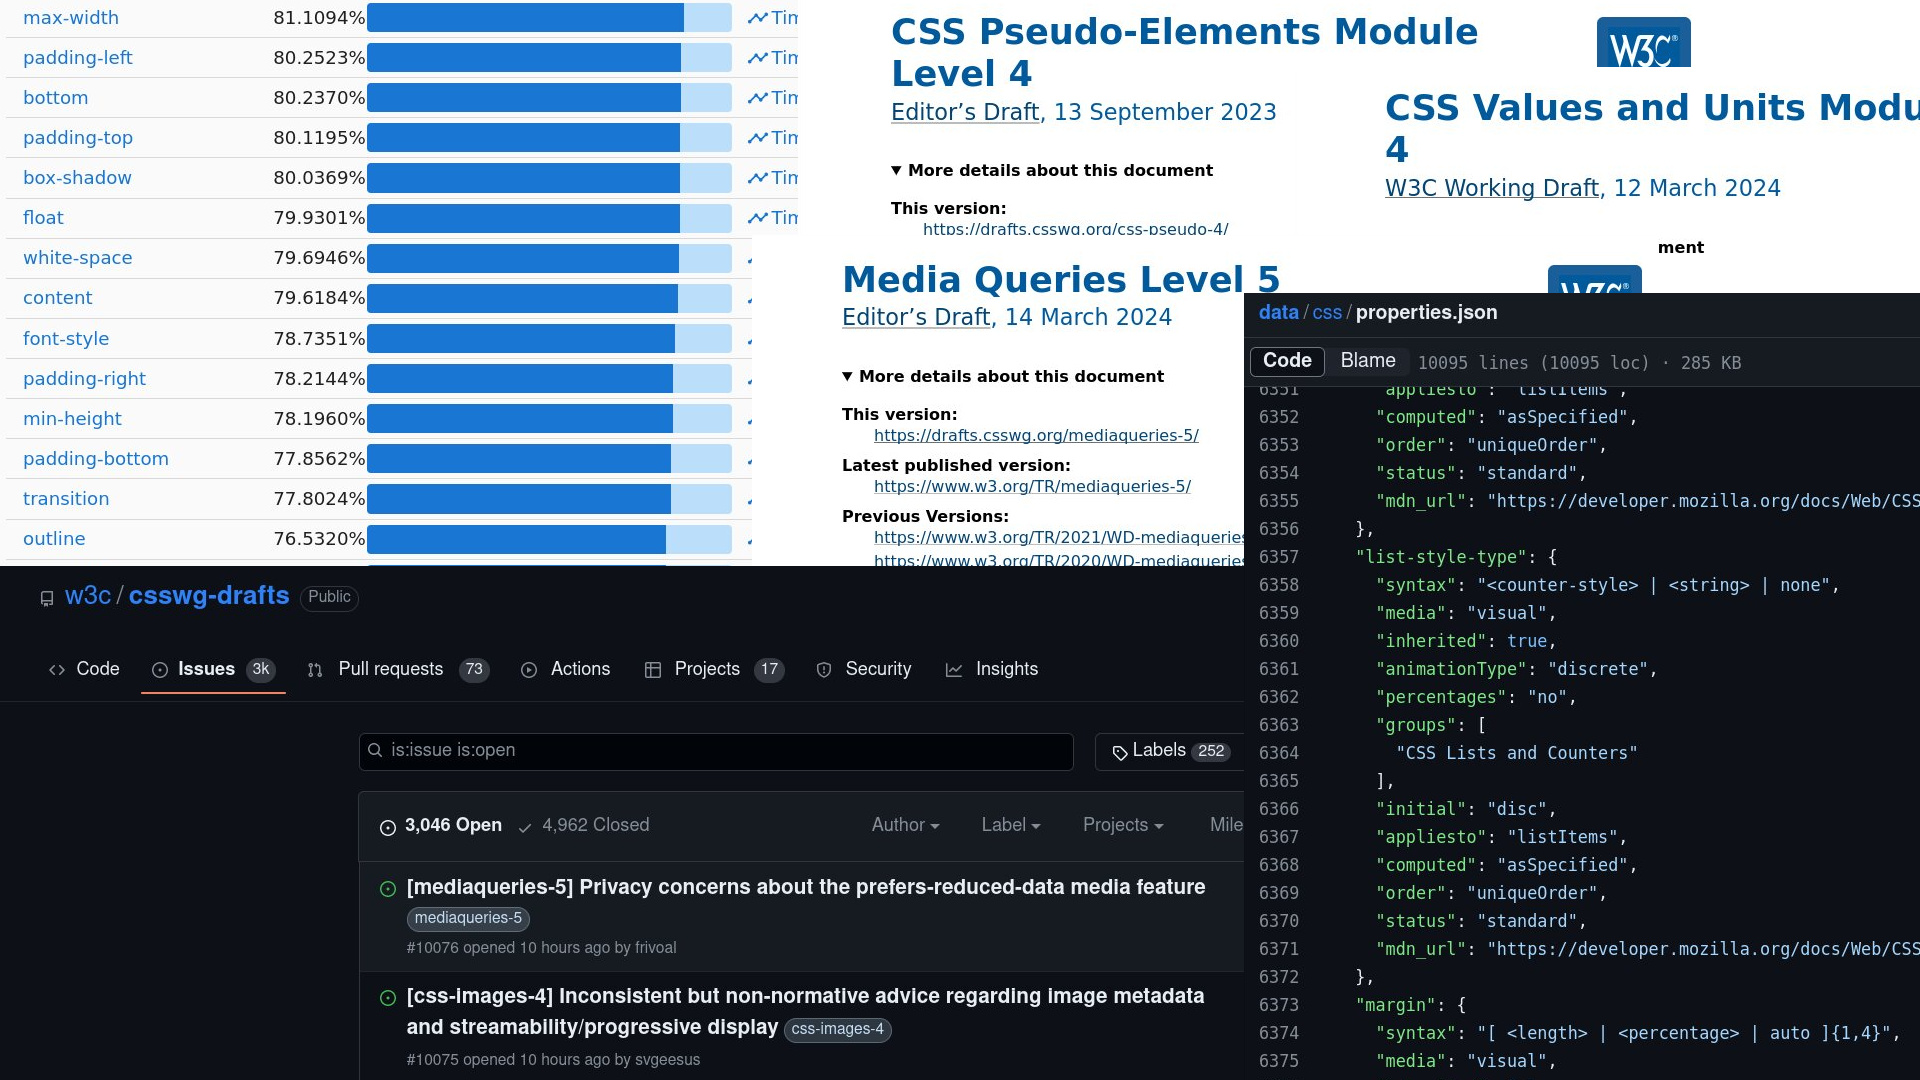The image size is (1920, 1080).
Task: Click the usage bar for min-height
Action: click(549, 419)
